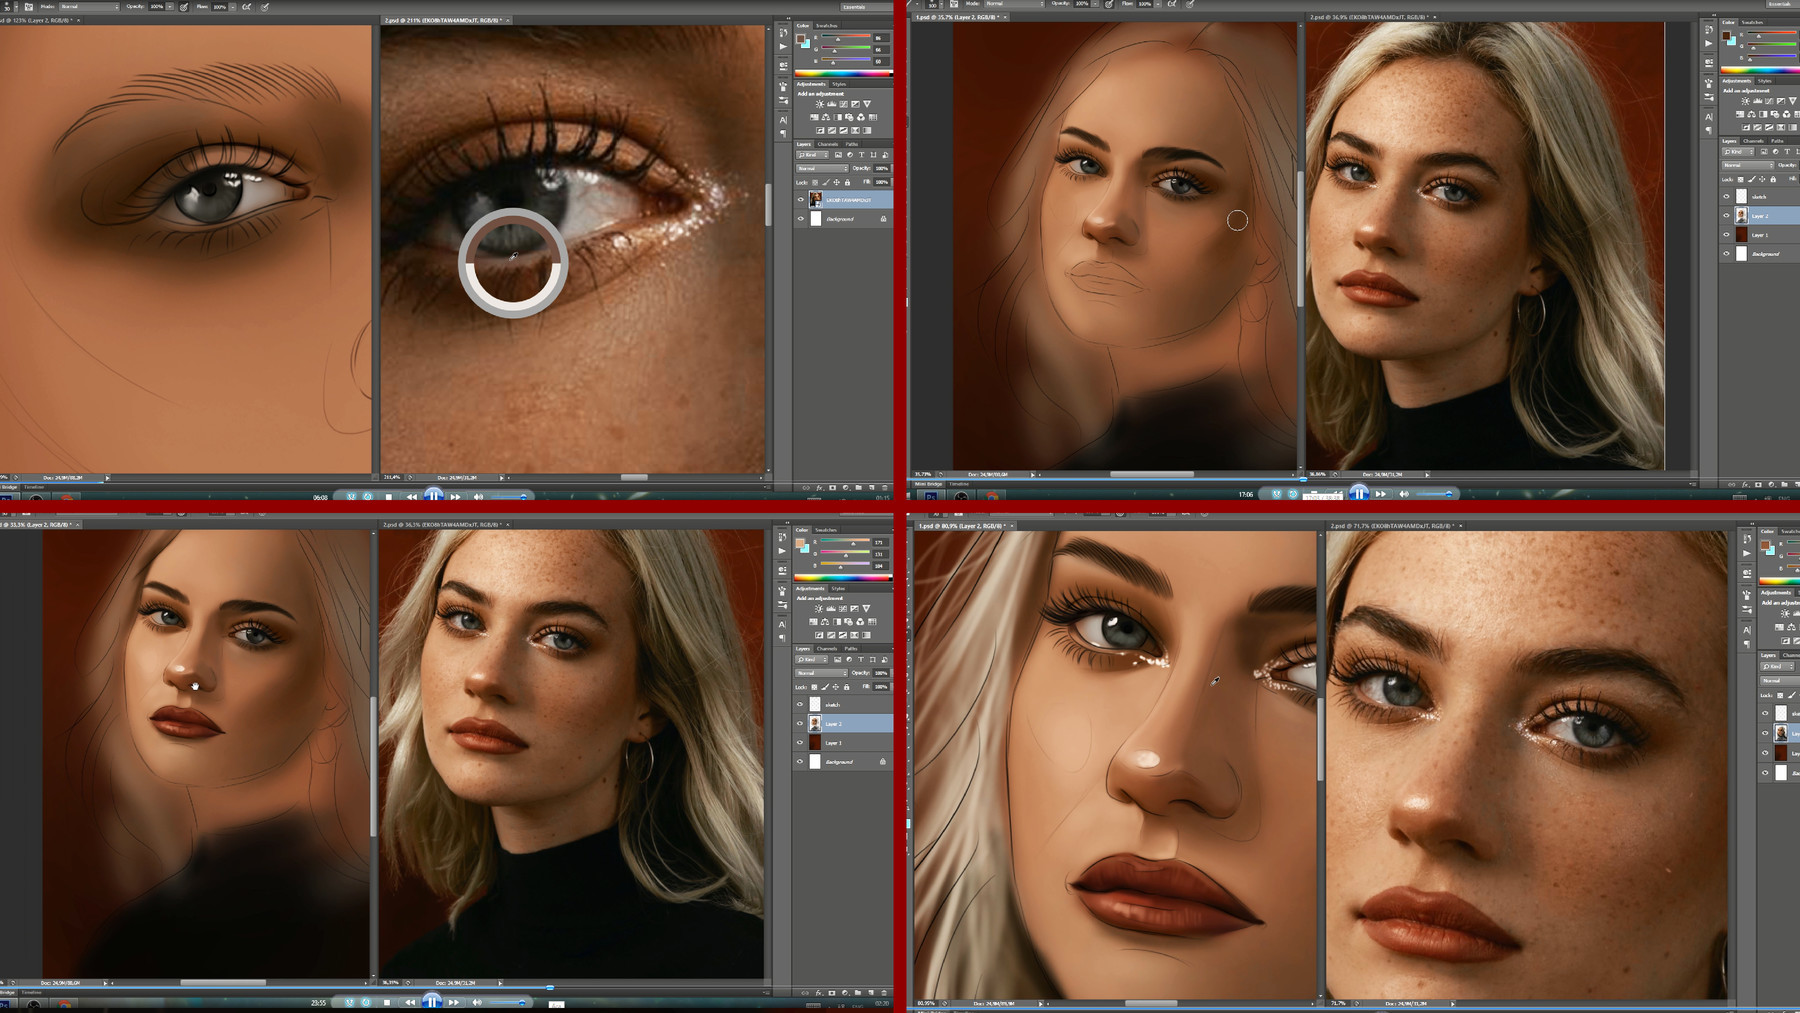This screenshot has width=1800, height=1013.
Task: Filter for type layers in top-left Layers panel
Action: click(x=861, y=155)
